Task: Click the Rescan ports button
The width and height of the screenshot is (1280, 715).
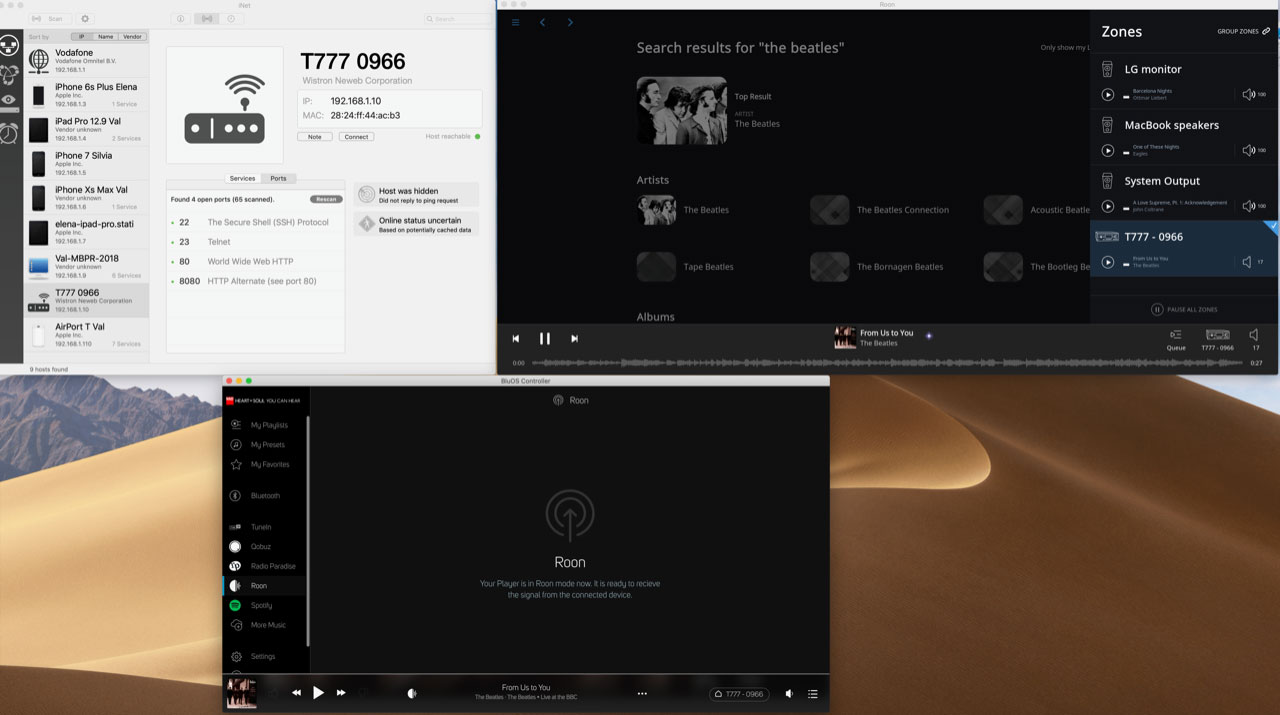Action: (x=325, y=199)
